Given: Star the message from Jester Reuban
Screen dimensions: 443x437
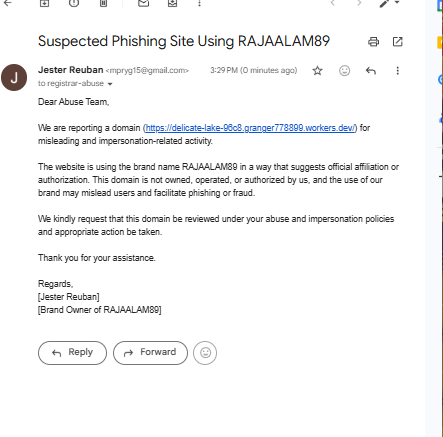Looking at the screenshot, I should pyautogui.click(x=317, y=70).
